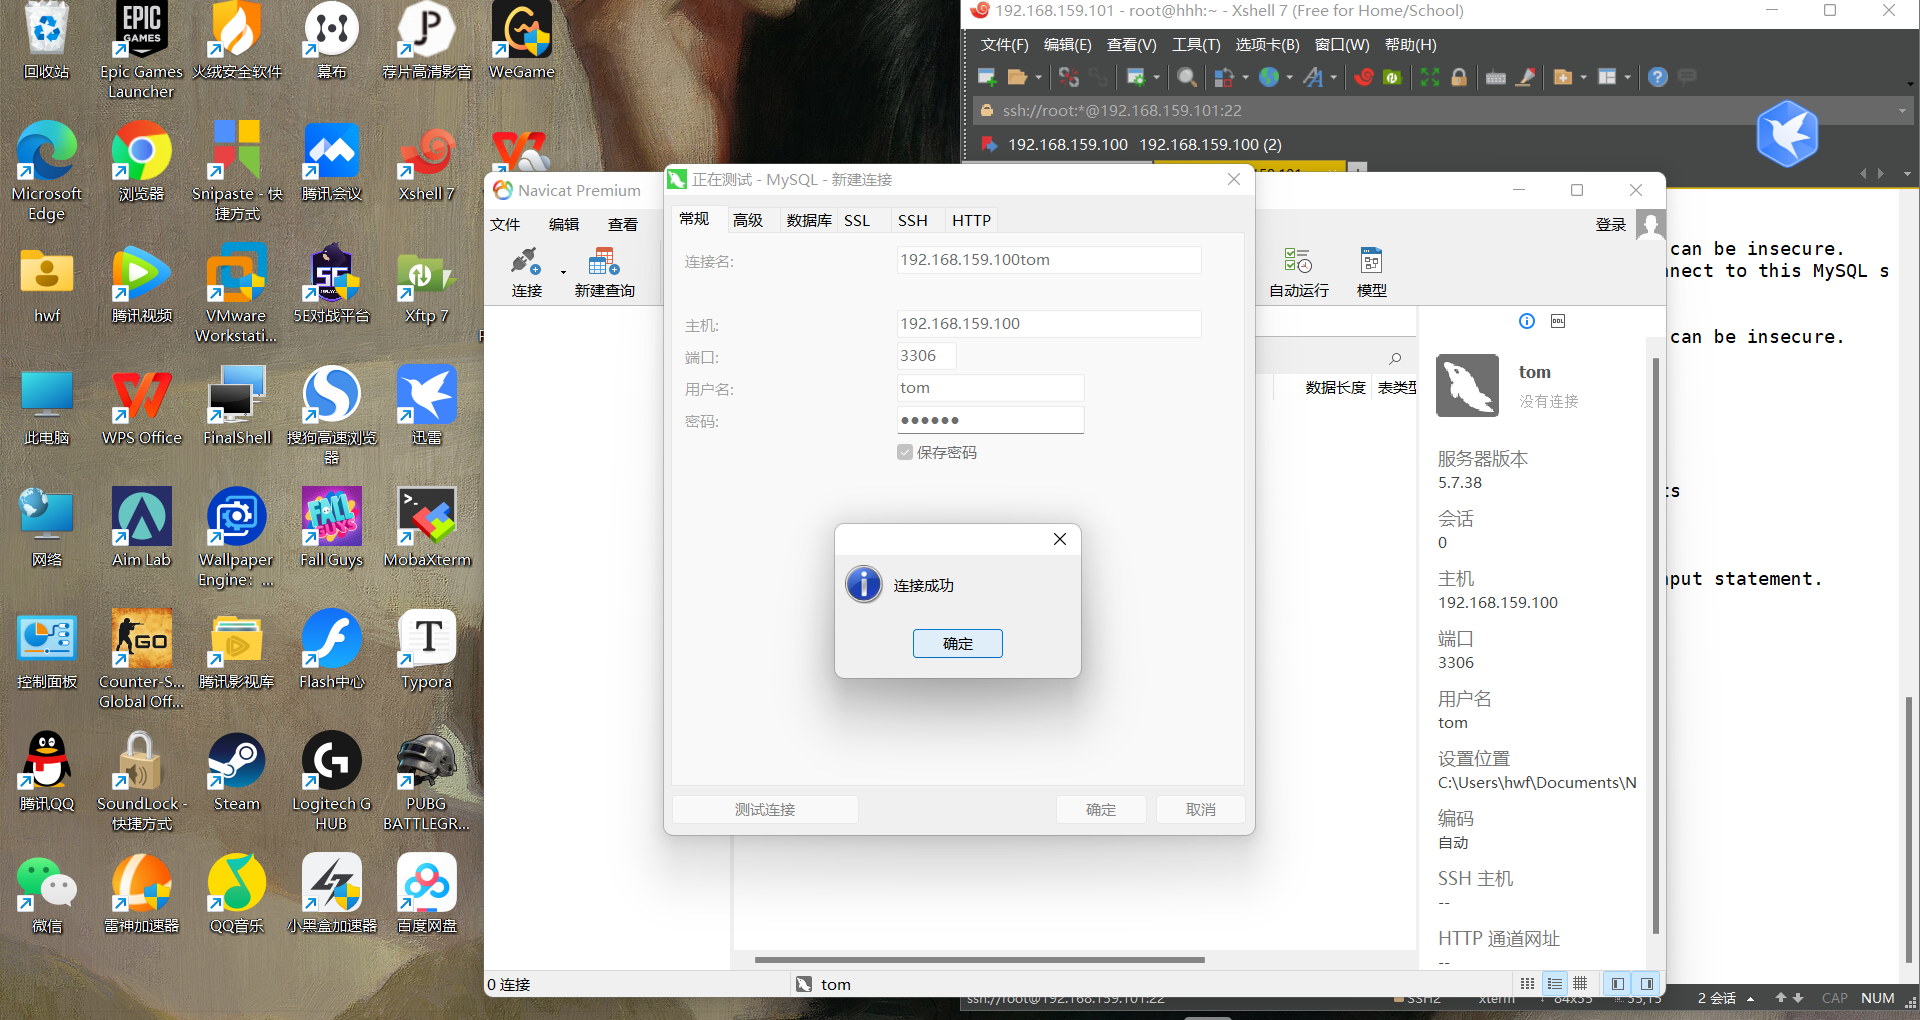This screenshot has height=1020, width=1920.
Task: Expand the 连接 dropdown arrow in Navicat
Action: 563,272
